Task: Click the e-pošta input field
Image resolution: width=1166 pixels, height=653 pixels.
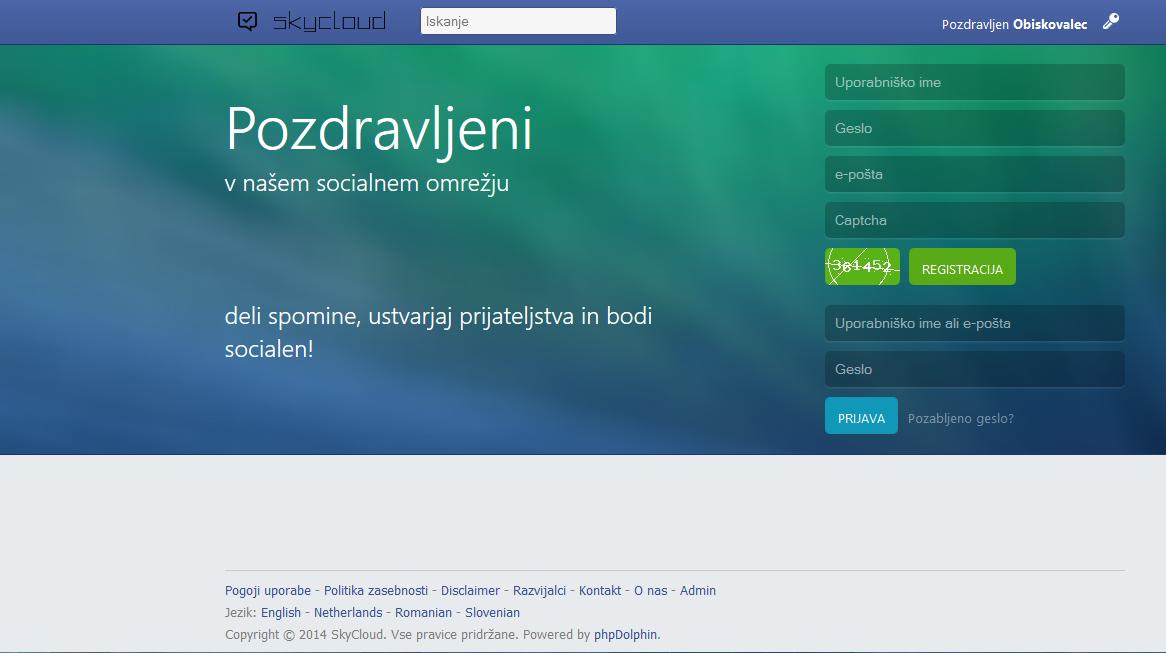Action: tap(974, 174)
